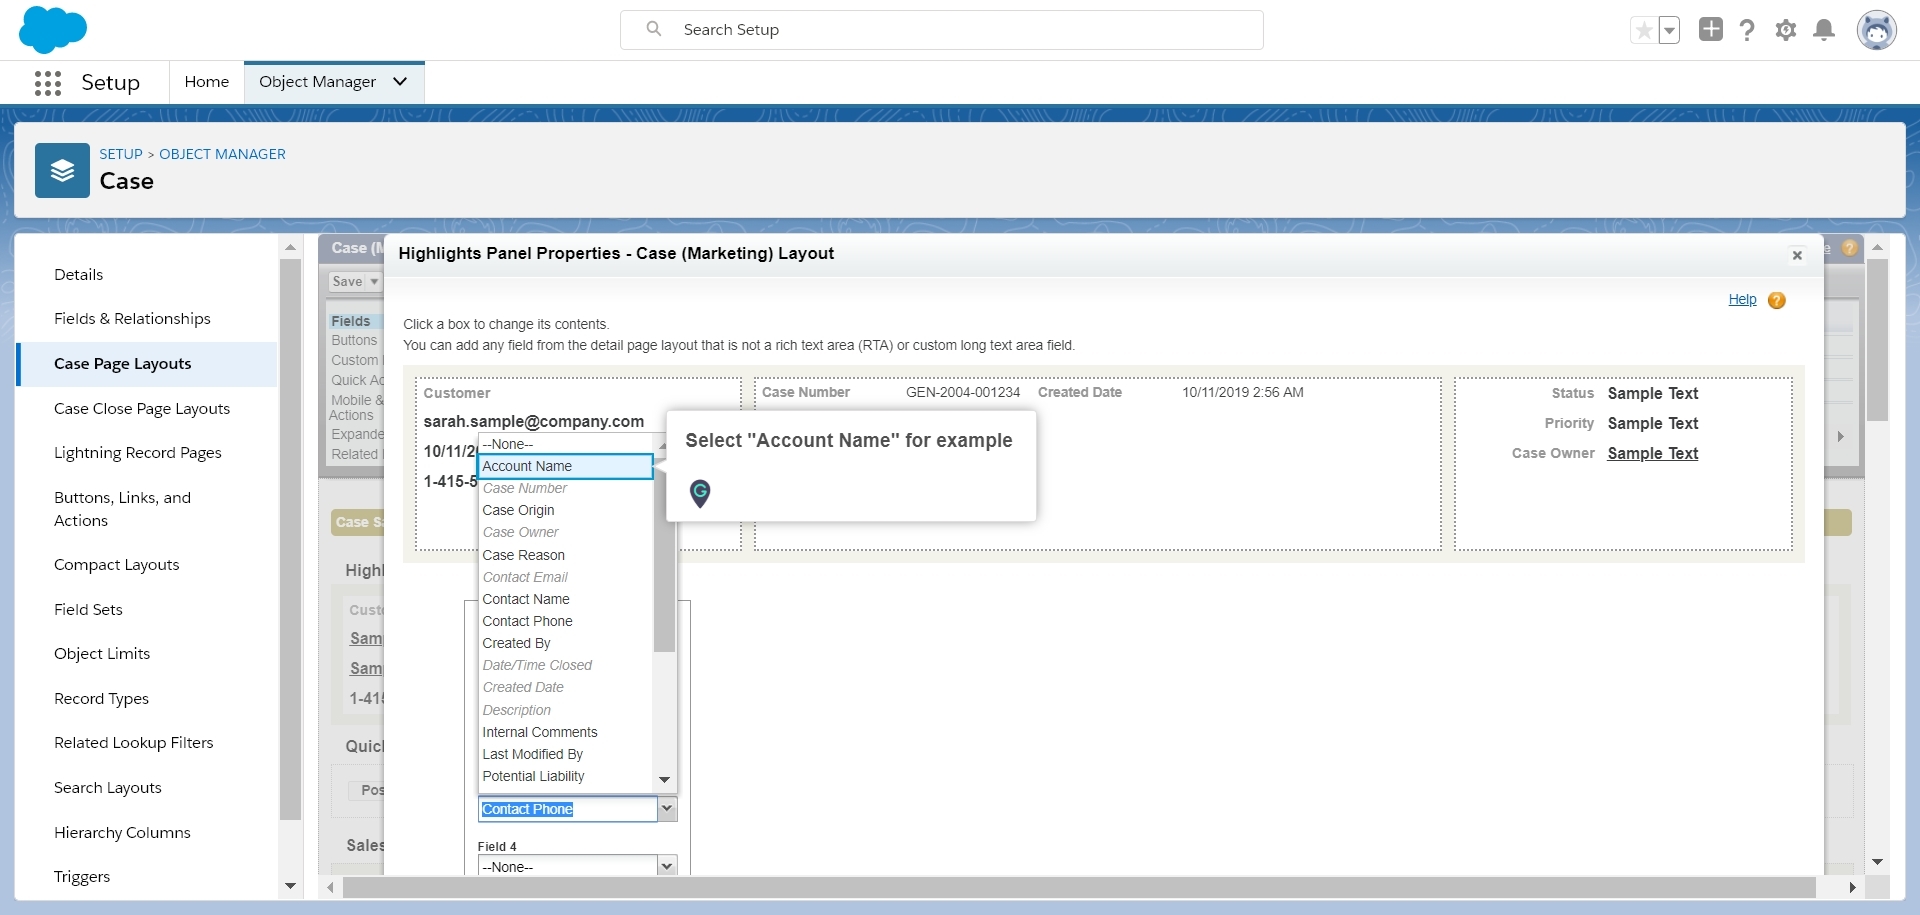Viewport: 1920px width, 915px height.
Task: Choose Contact Name from the list
Action: tap(565, 599)
